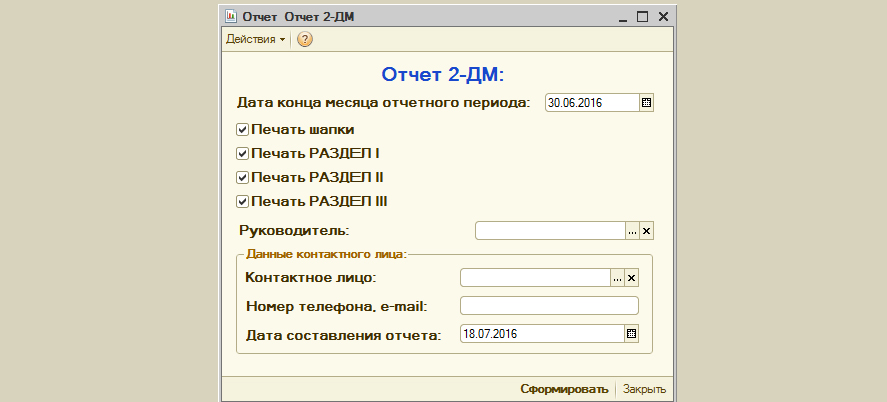
Task: Open calendar for report period end date
Action: (646, 102)
